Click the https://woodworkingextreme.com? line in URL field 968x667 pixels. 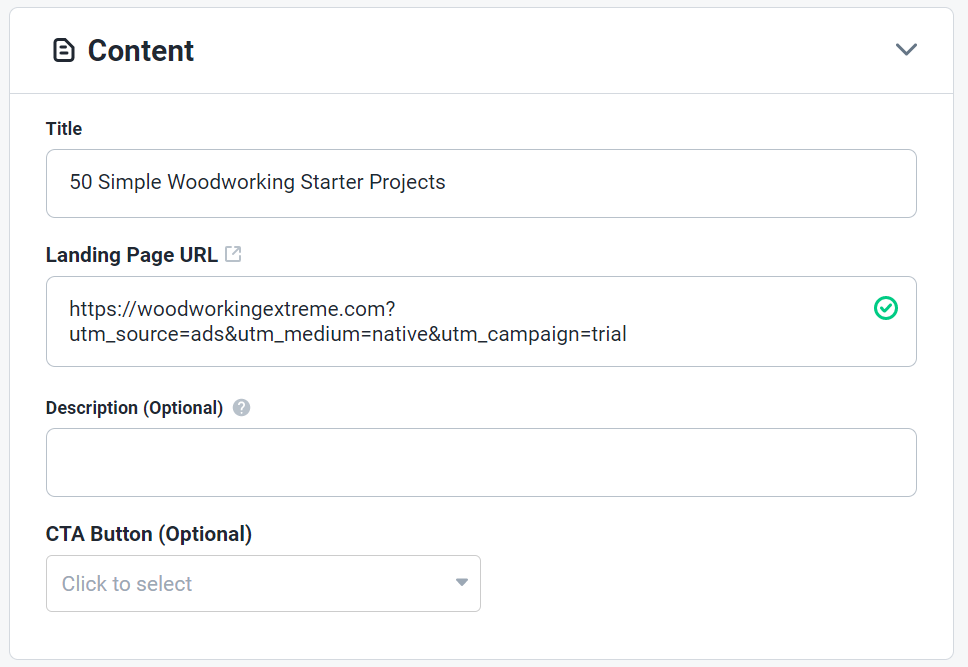click(x=234, y=309)
